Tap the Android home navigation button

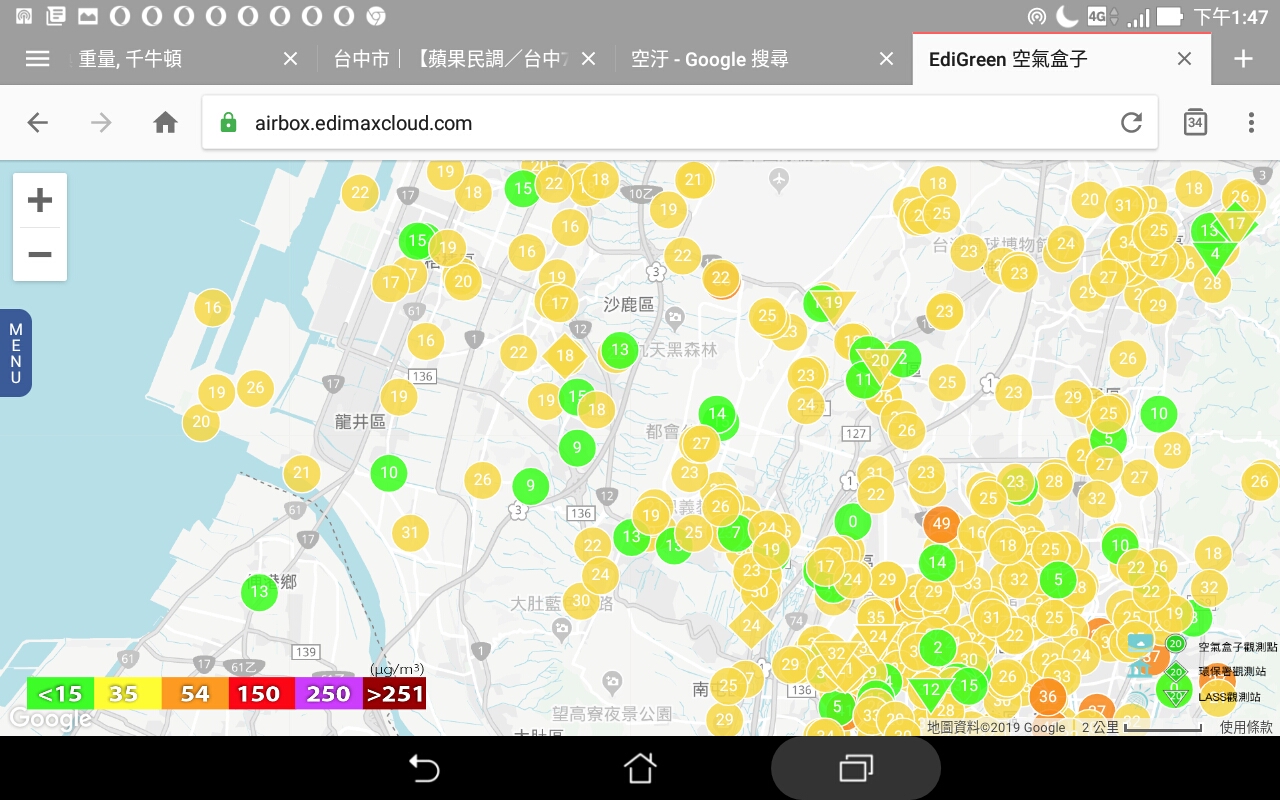tap(640, 768)
